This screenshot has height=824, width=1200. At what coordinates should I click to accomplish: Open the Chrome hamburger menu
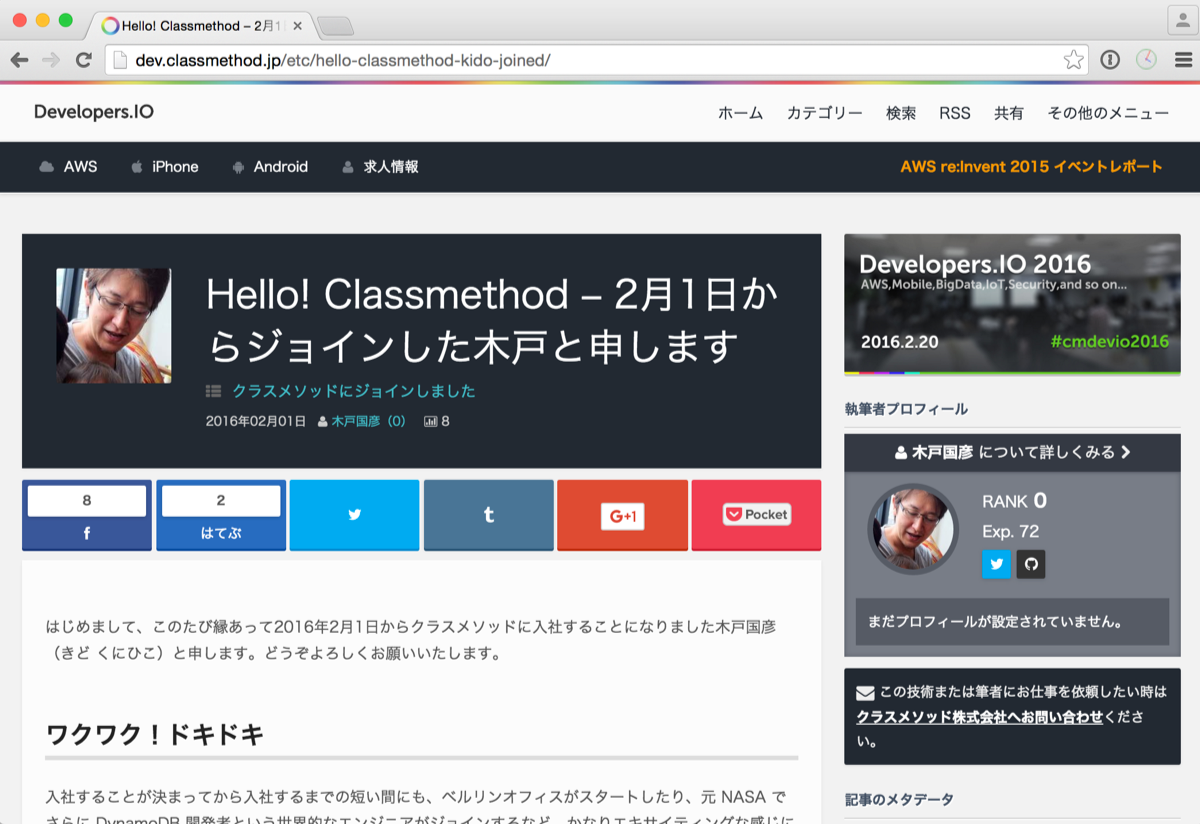click(x=1183, y=60)
